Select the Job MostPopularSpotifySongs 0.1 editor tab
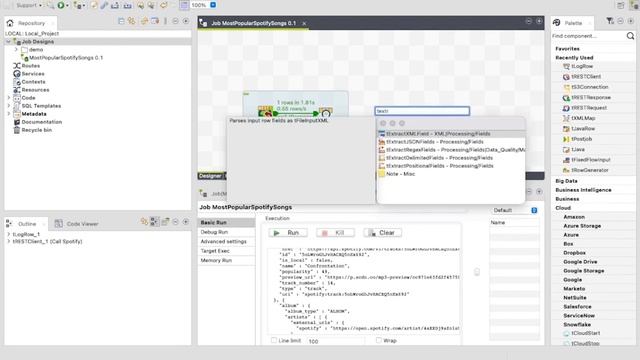The width and height of the screenshot is (640, 360). click(x=253, y=23)
